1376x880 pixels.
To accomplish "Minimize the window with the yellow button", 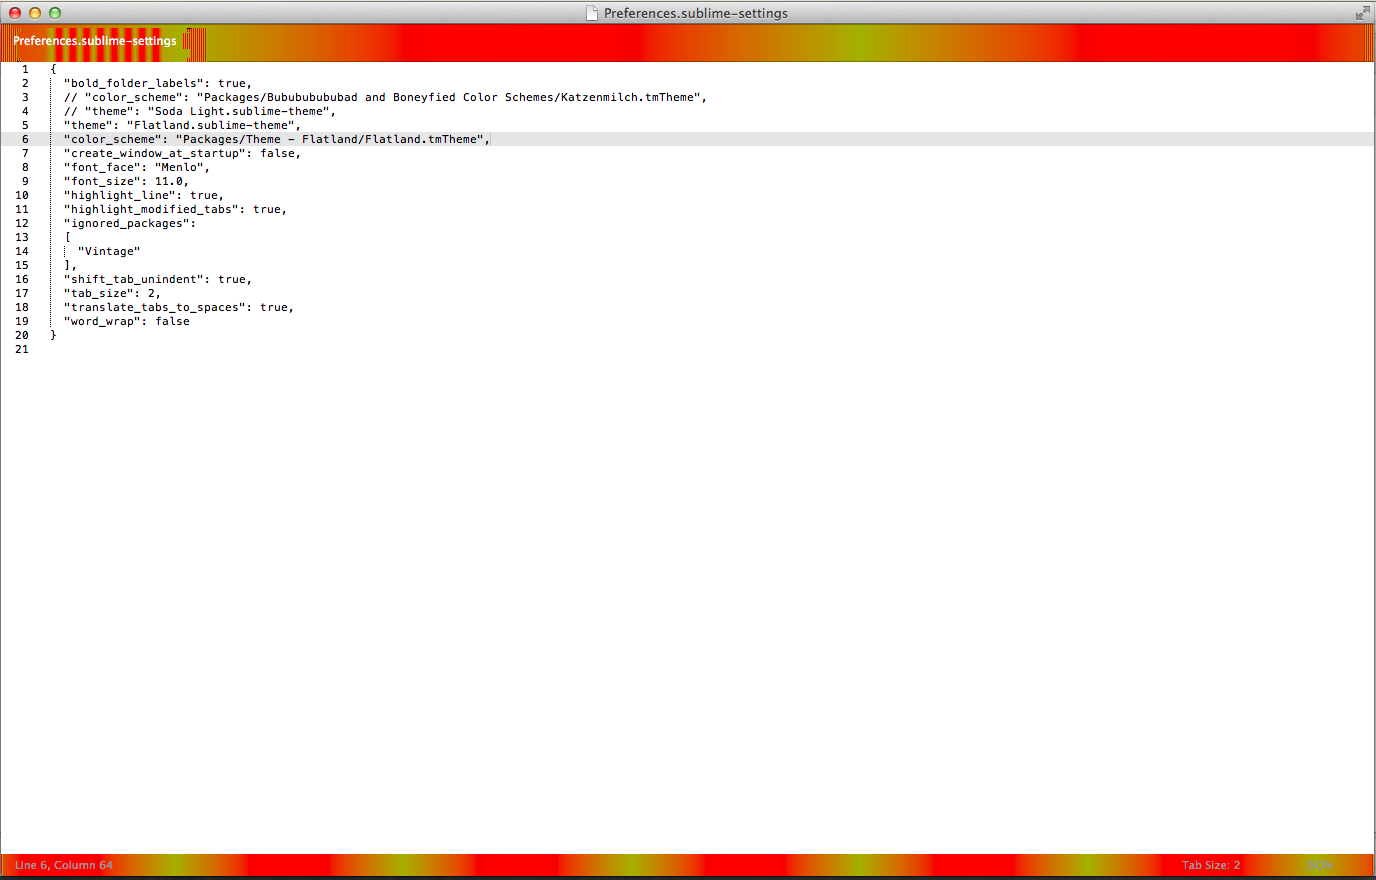I will (35, 13).
